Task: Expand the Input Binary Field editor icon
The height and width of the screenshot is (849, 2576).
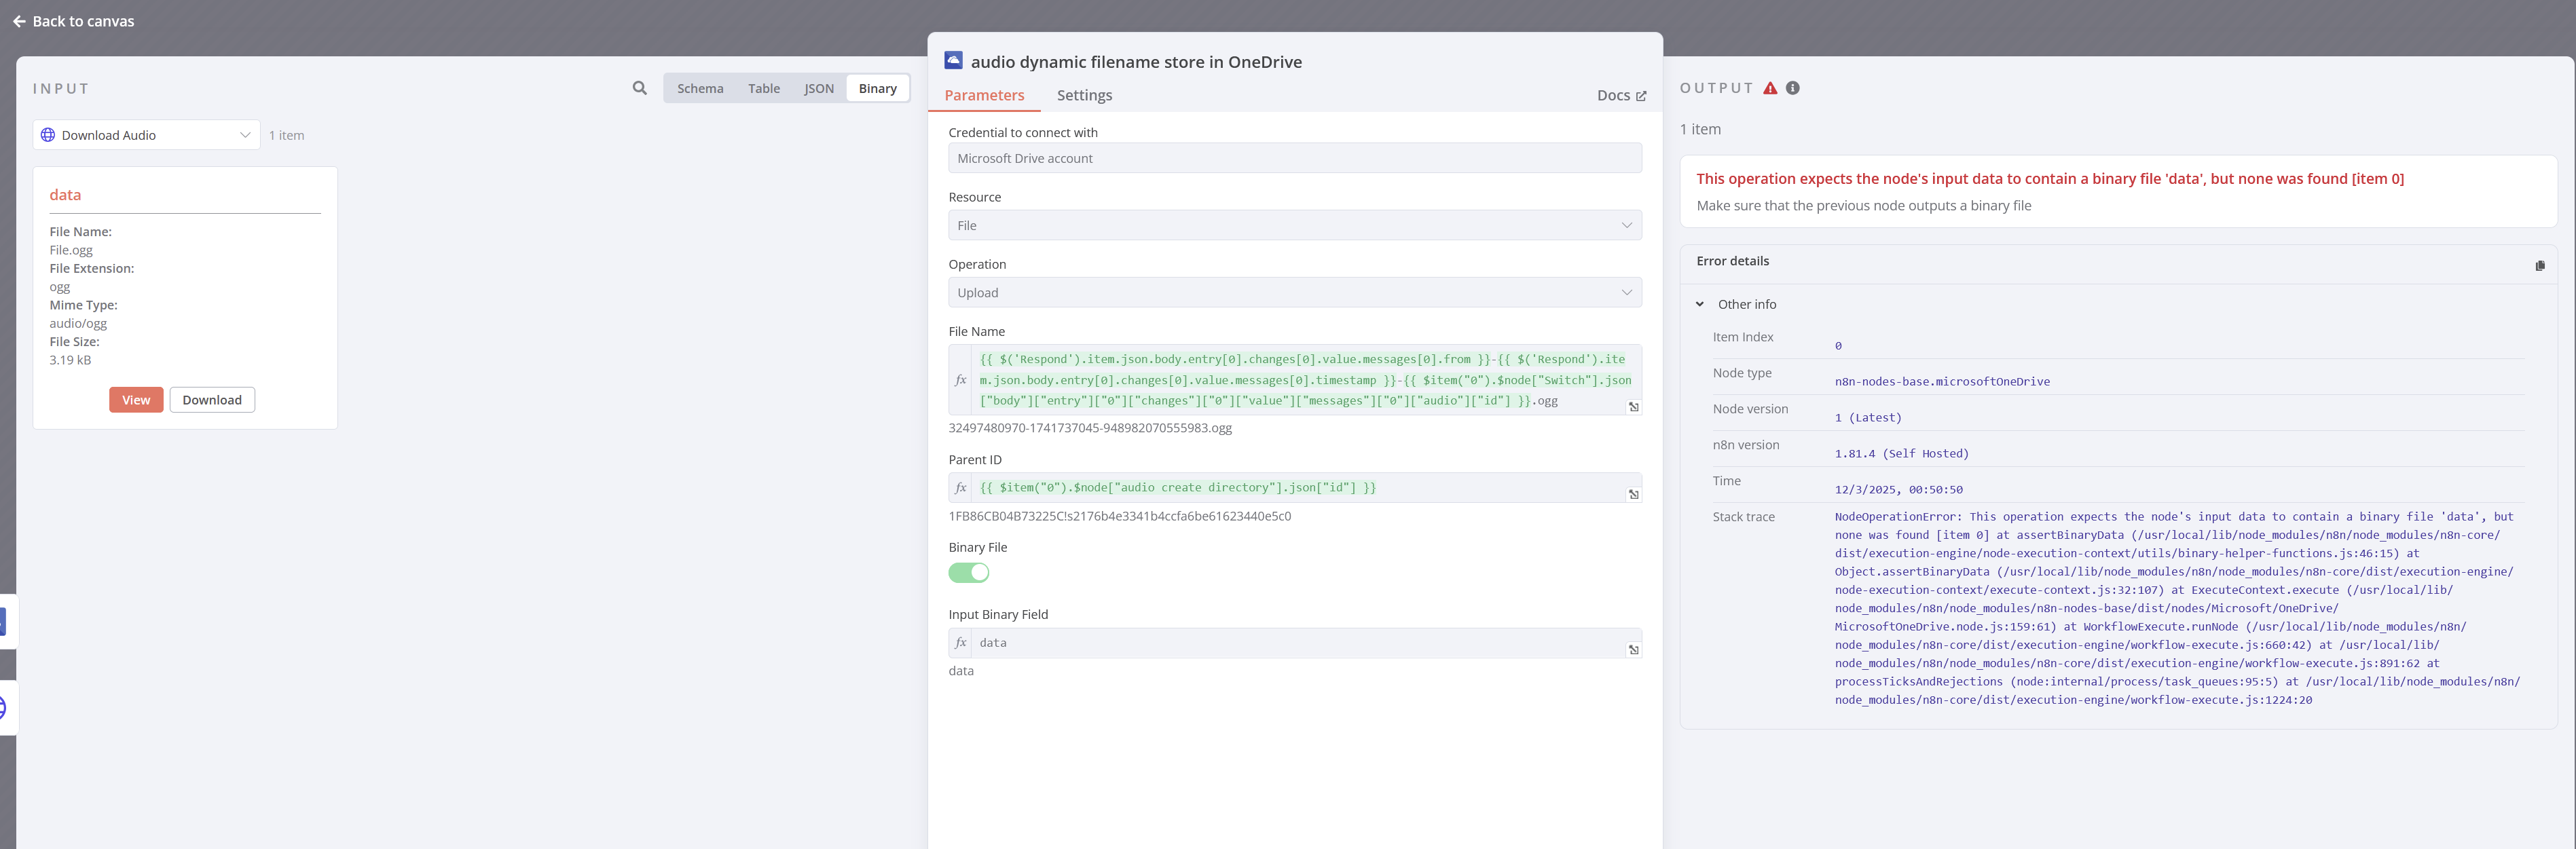Action: 1633,650
